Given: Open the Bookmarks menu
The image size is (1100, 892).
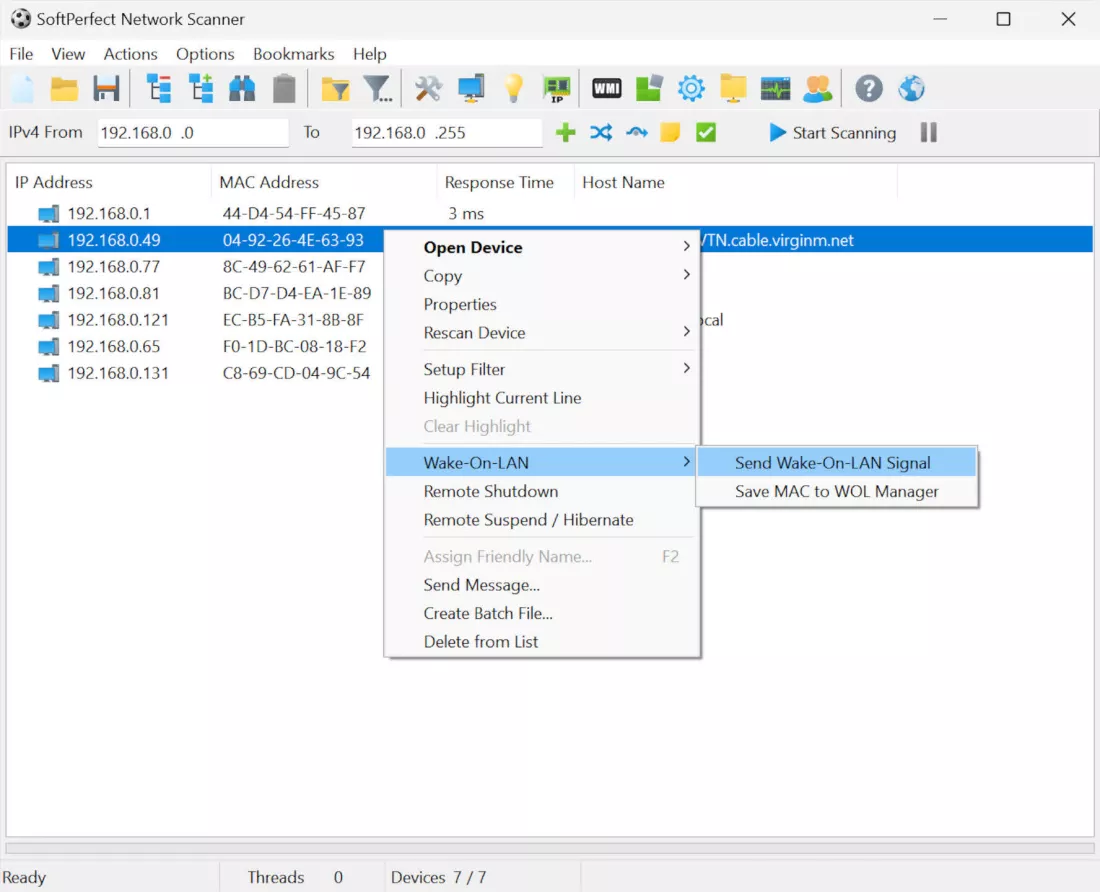Looking at the screenshot, I should pos(293,54).
